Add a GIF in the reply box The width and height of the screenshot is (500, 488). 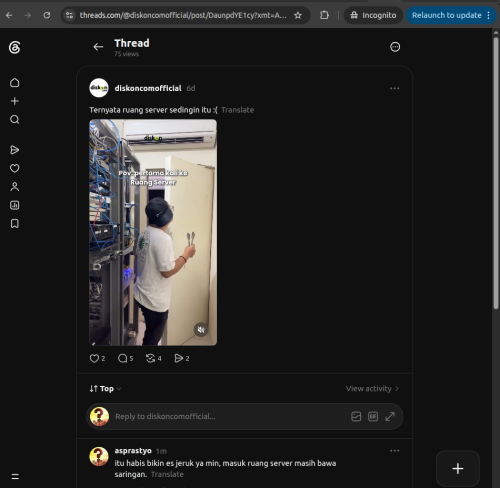coord(373,416)
